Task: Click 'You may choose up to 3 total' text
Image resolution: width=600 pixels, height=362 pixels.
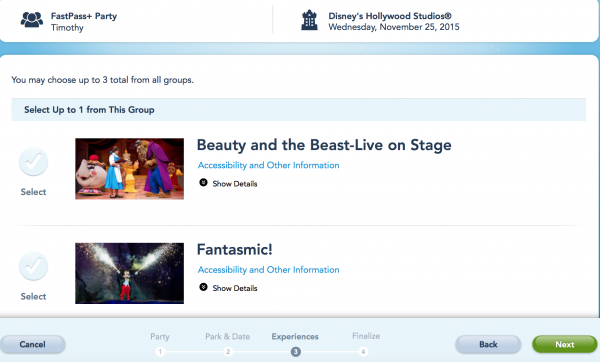Action: [x=103, y=80]
